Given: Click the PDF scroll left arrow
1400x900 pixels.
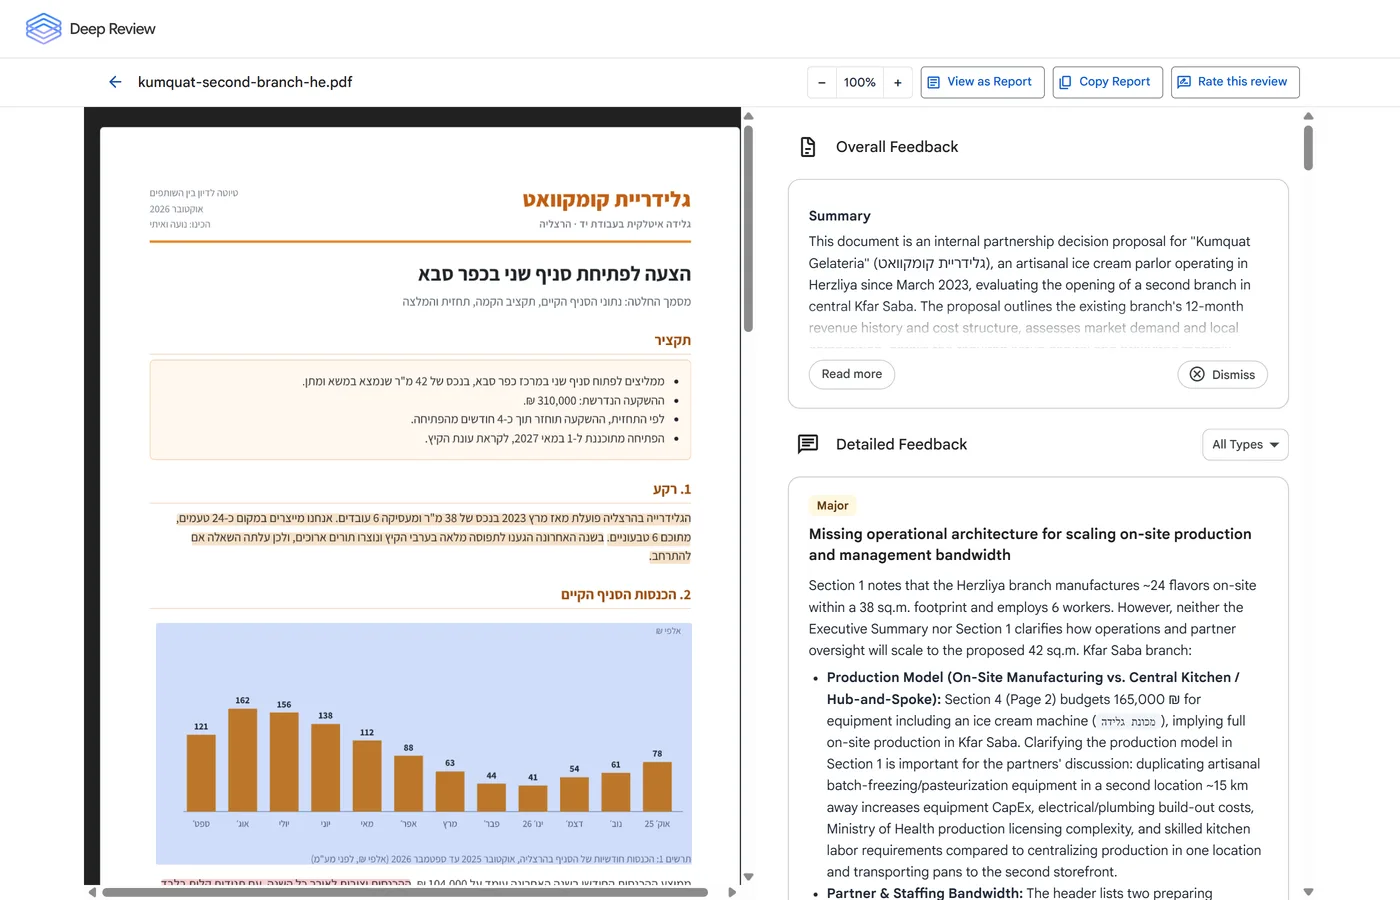Looking at the screenshot, I should coord(92,892).
